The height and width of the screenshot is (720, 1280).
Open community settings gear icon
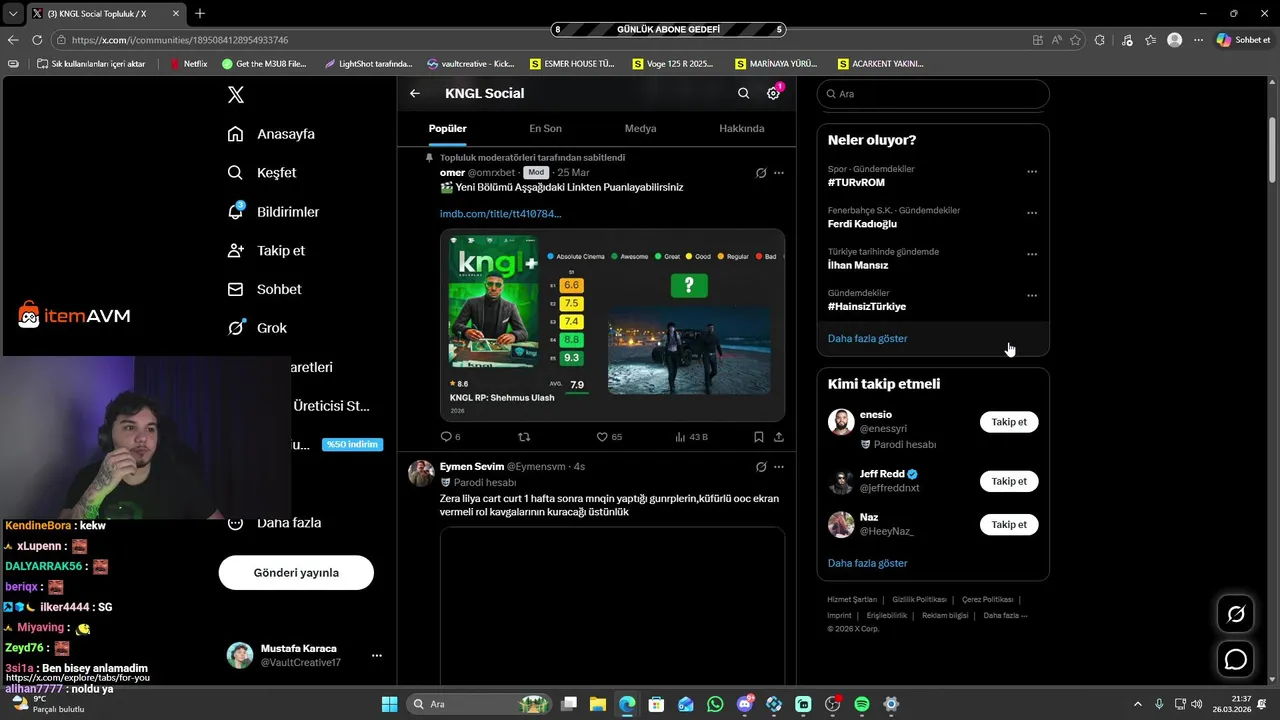[x=773, y=93]
